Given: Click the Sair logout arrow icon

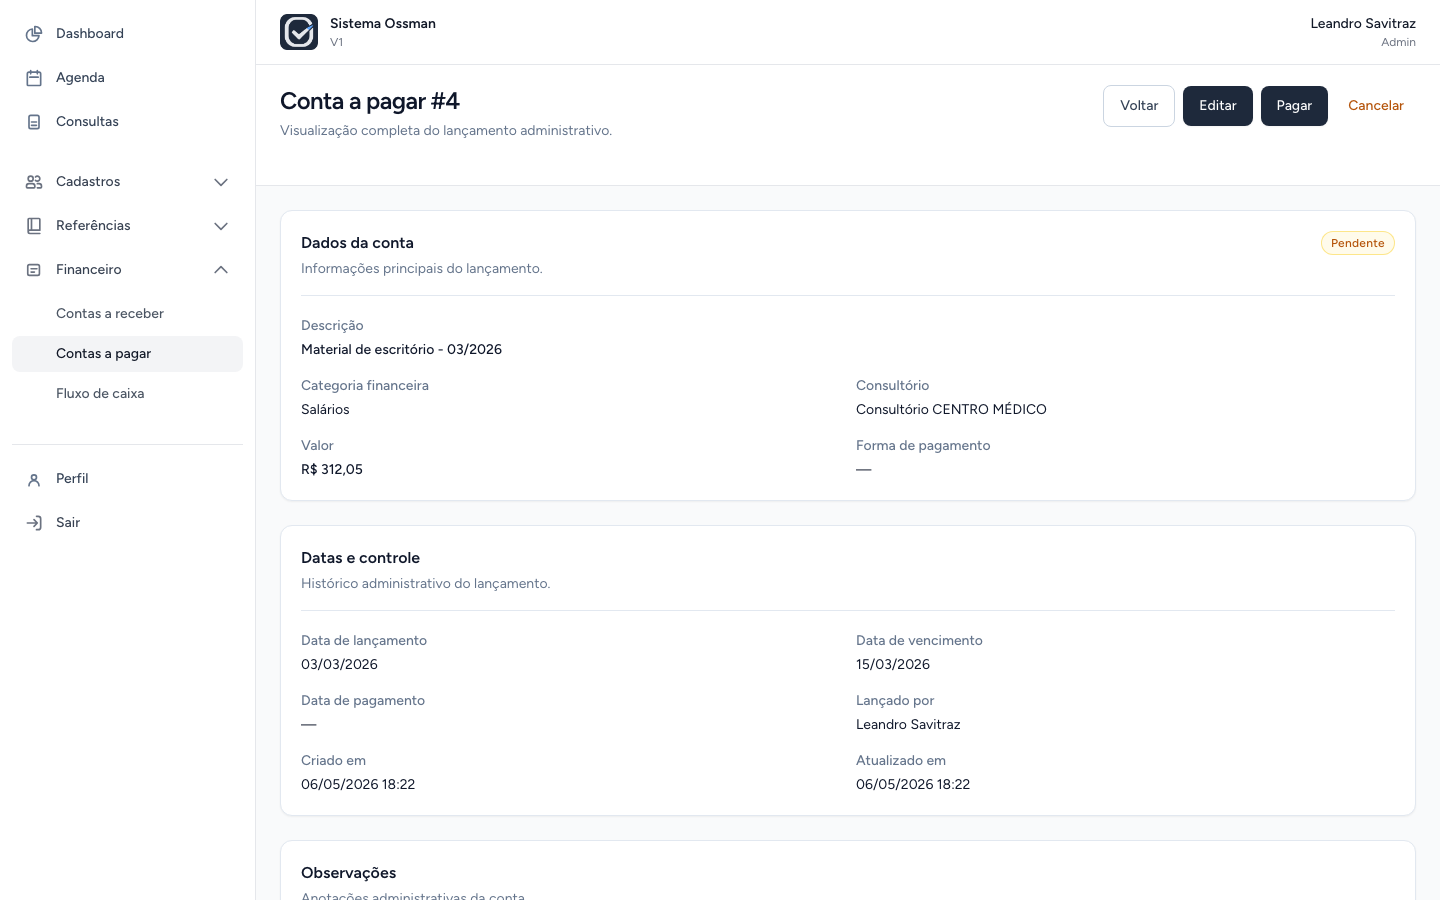Looking at the screenshot, I should coord(34,523).
